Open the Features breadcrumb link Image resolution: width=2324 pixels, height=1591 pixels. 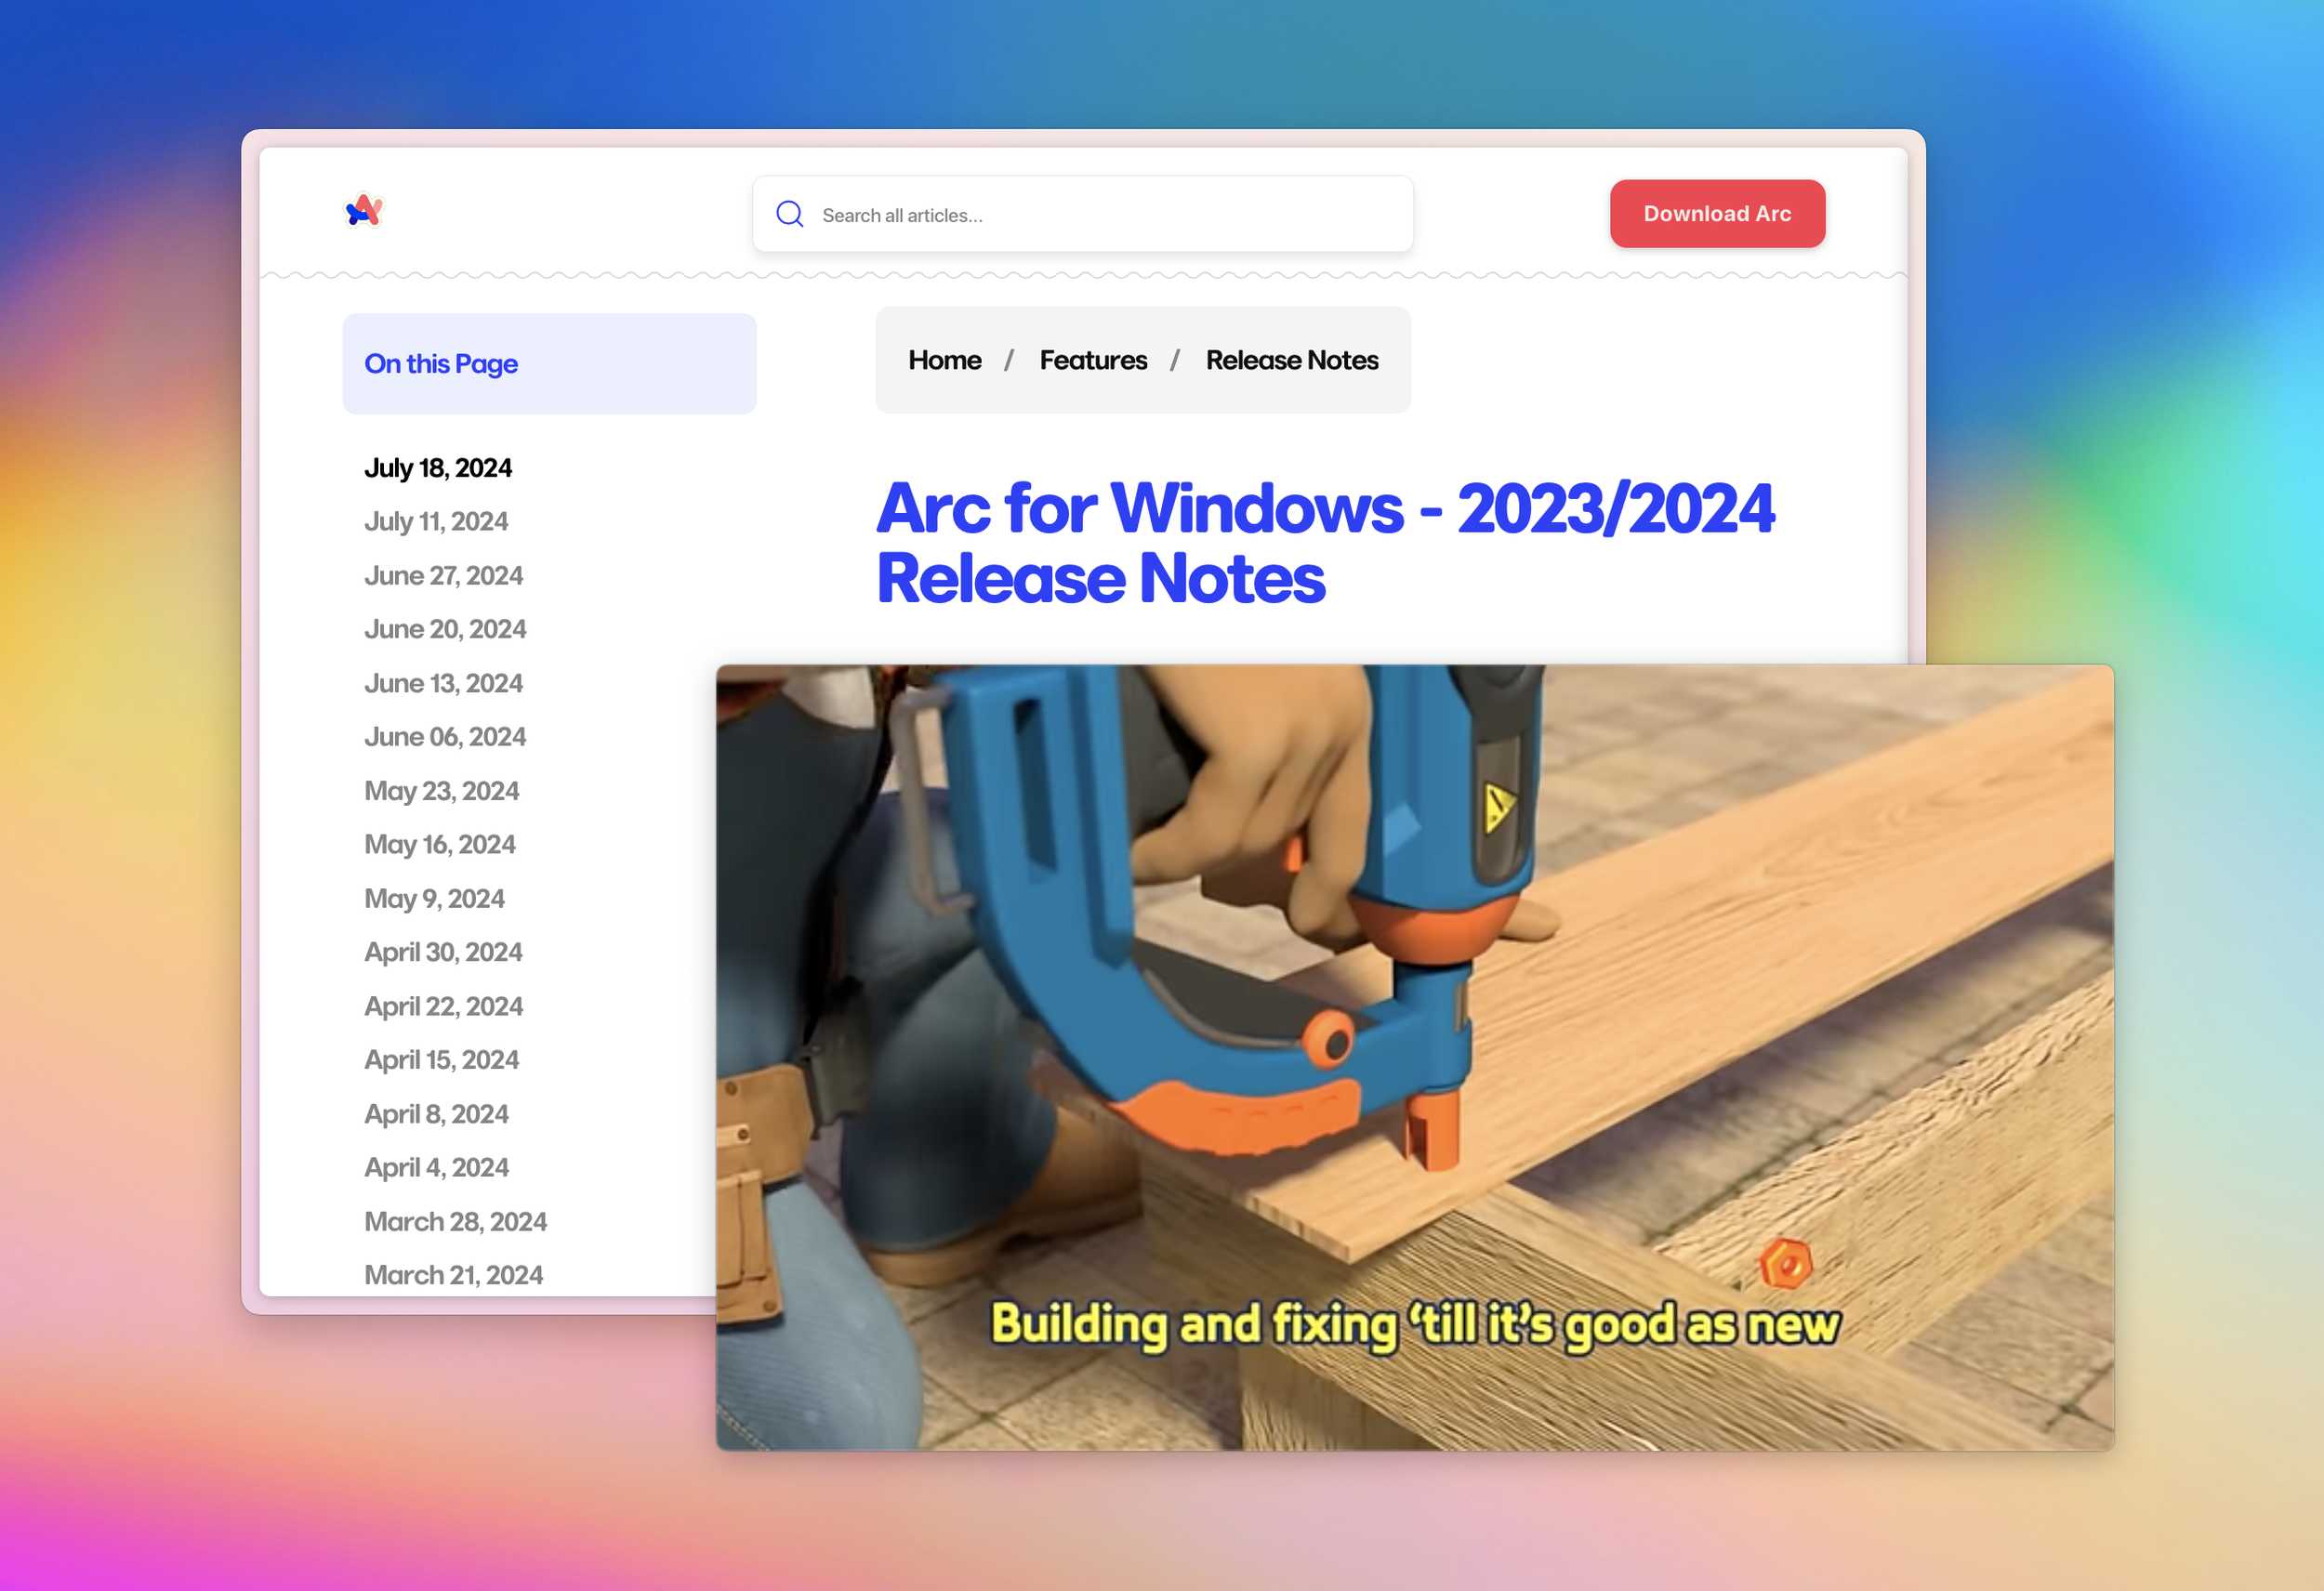[x=1093, y=360]
